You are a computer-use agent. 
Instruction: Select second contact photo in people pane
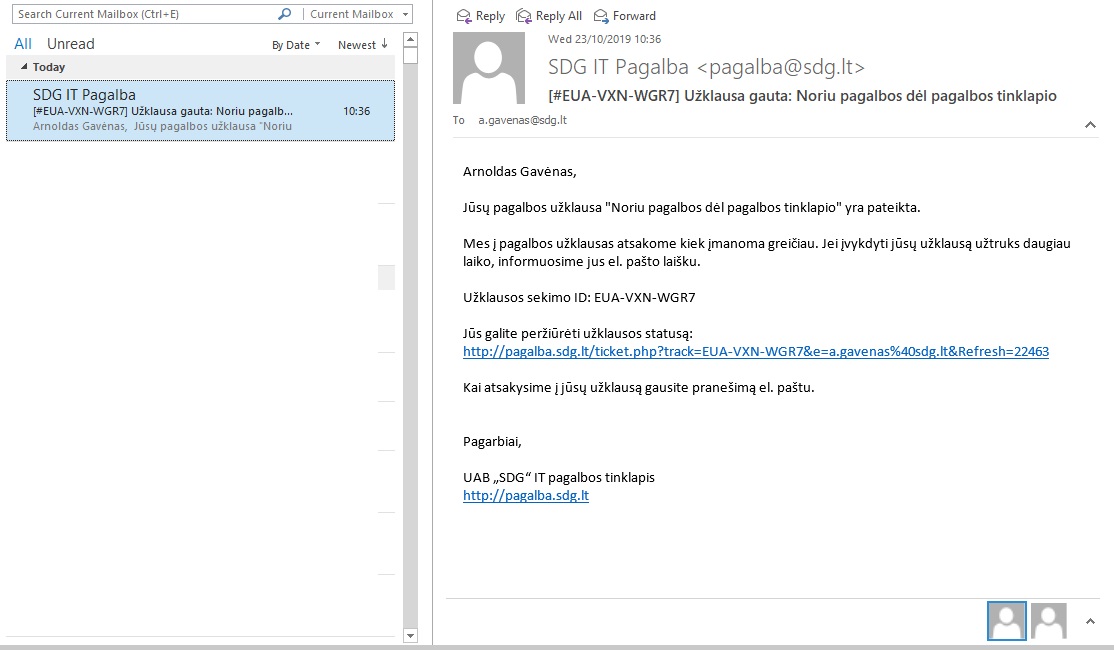click(1049, 621)
